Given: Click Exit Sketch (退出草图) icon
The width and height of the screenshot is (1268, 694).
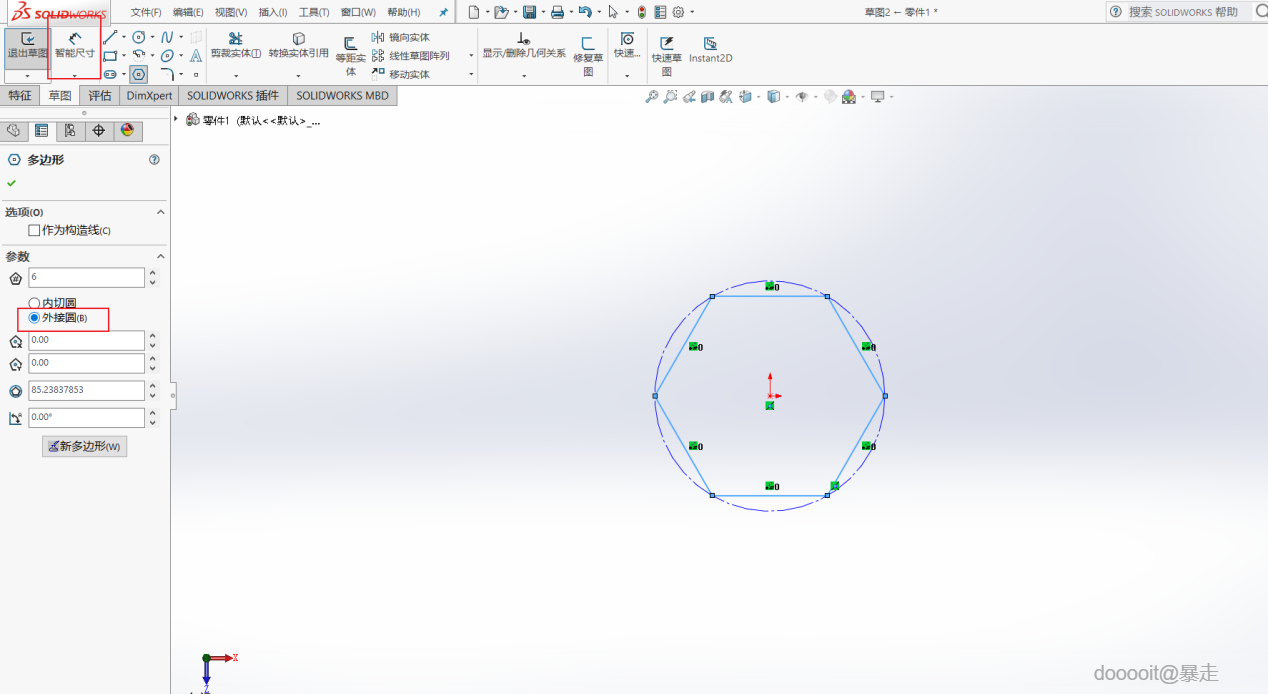Looking at the screenshot, I should tap(27, 45).
